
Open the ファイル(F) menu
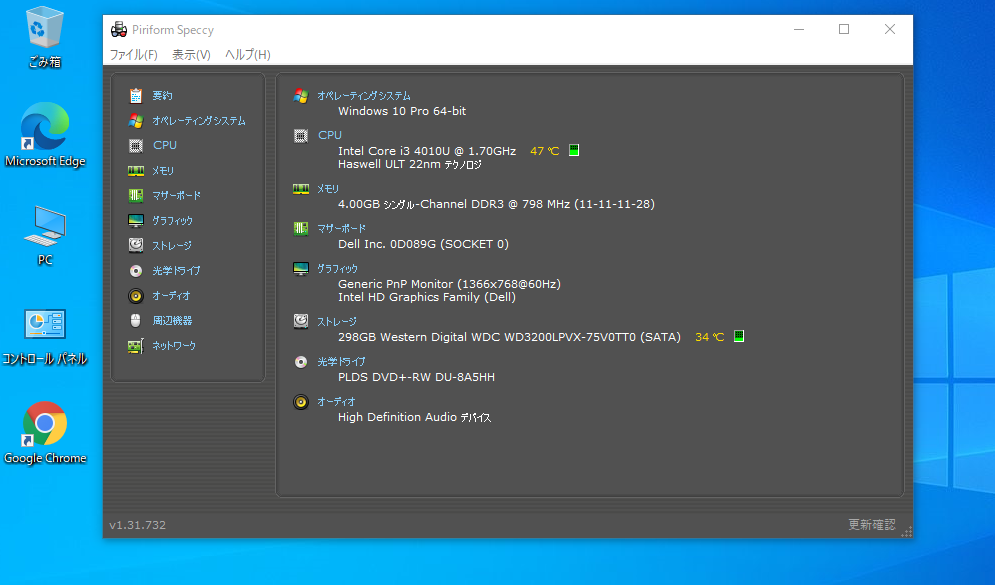[133, 55]
